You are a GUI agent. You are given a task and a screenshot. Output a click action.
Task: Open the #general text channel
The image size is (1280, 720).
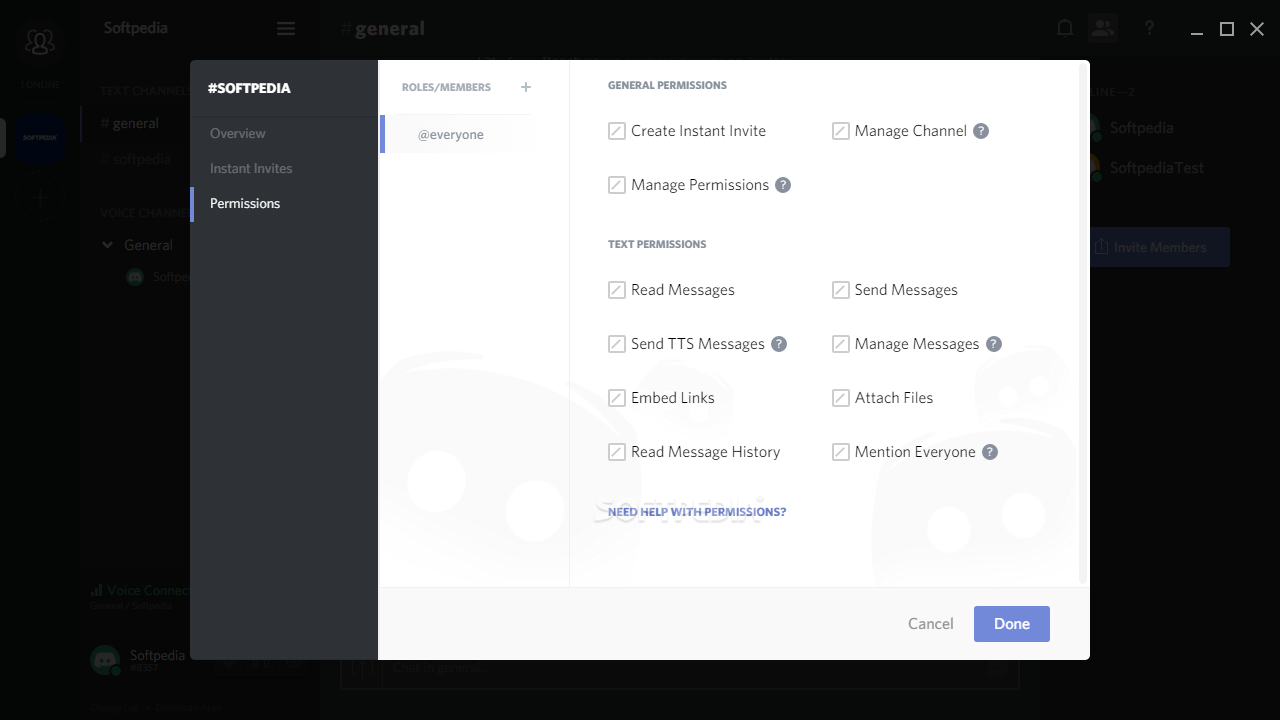pyautogui.click(x=136, y=123)
